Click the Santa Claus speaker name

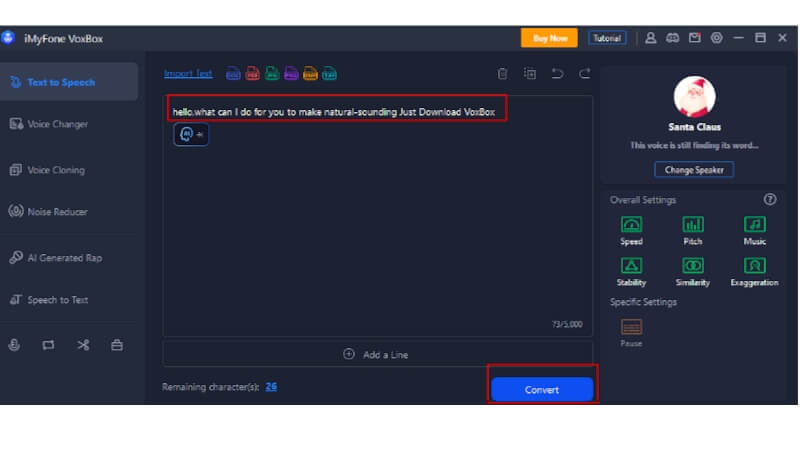tap(694, 127)
